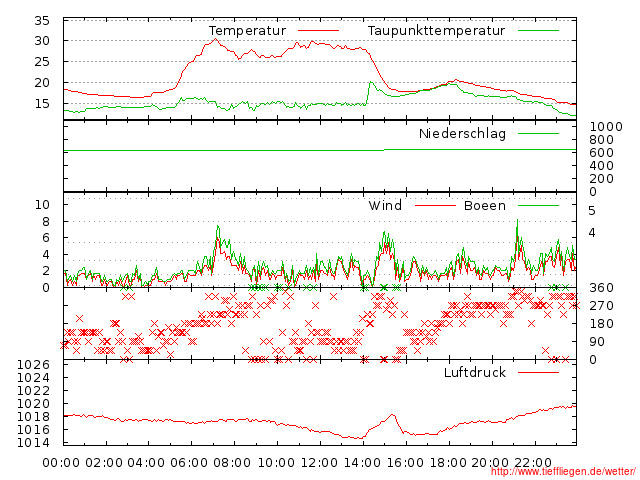Click the 1026 pressure axis value

(33, 364)
